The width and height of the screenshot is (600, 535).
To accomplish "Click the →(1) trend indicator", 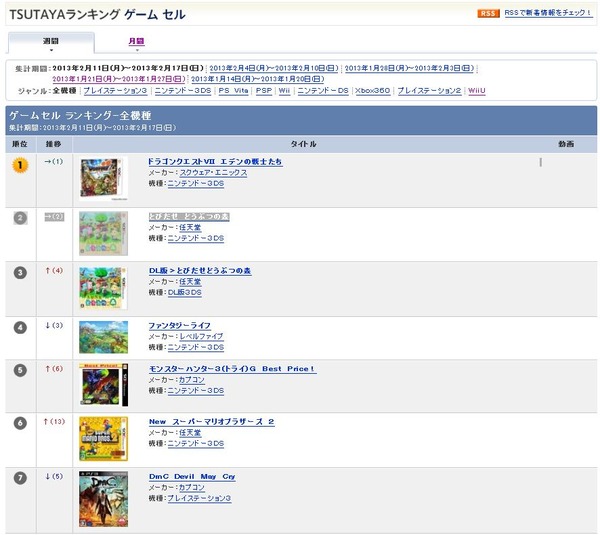I will point(54,161).
